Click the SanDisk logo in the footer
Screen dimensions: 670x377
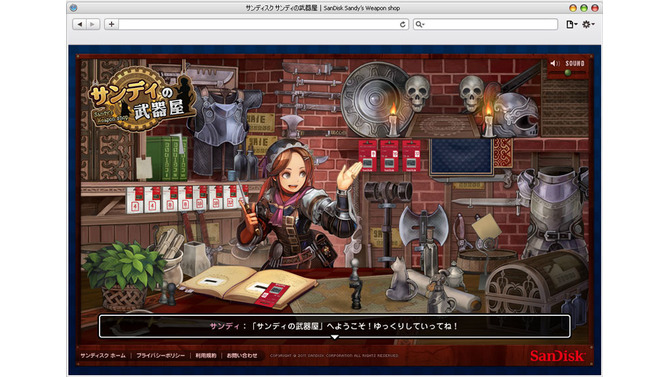point(557,356)
